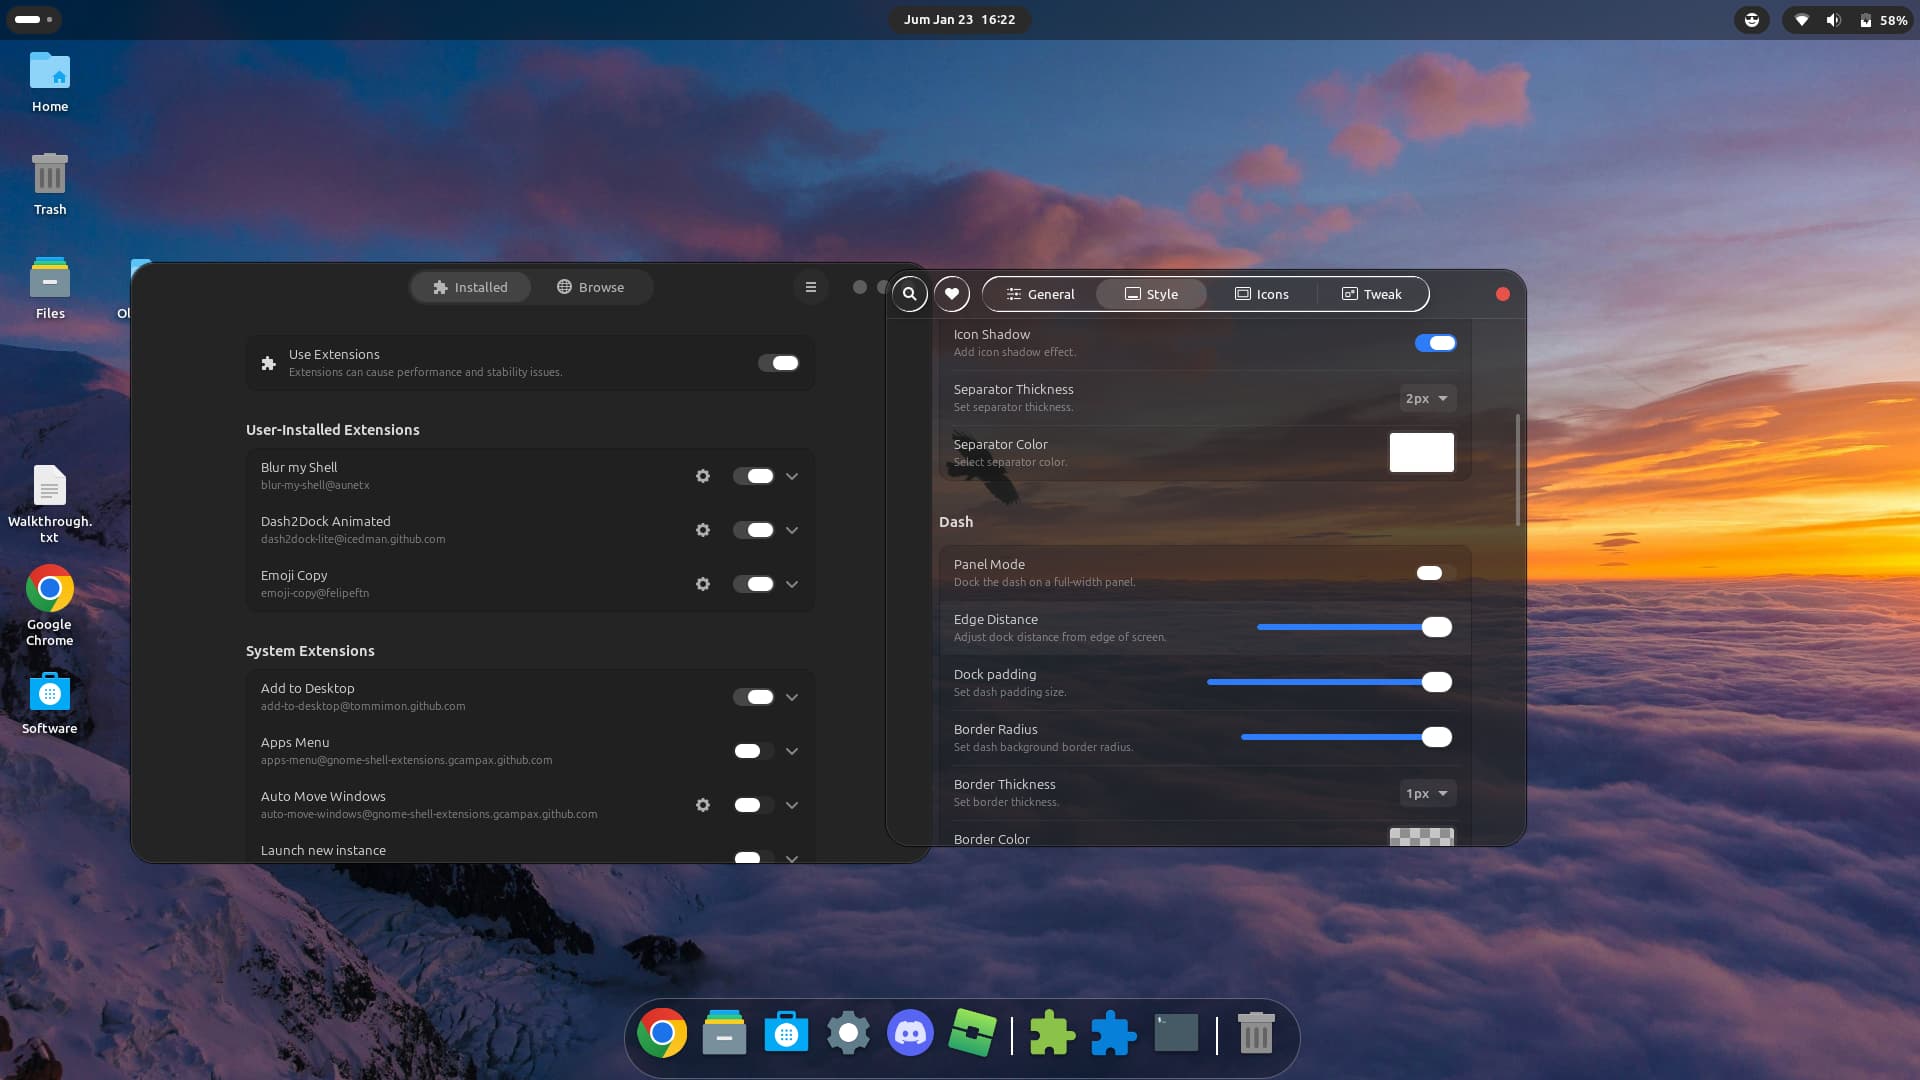Open the Extensions hamburger menu
Screen dimensions: 1920x1080
[x=811, y=287]
